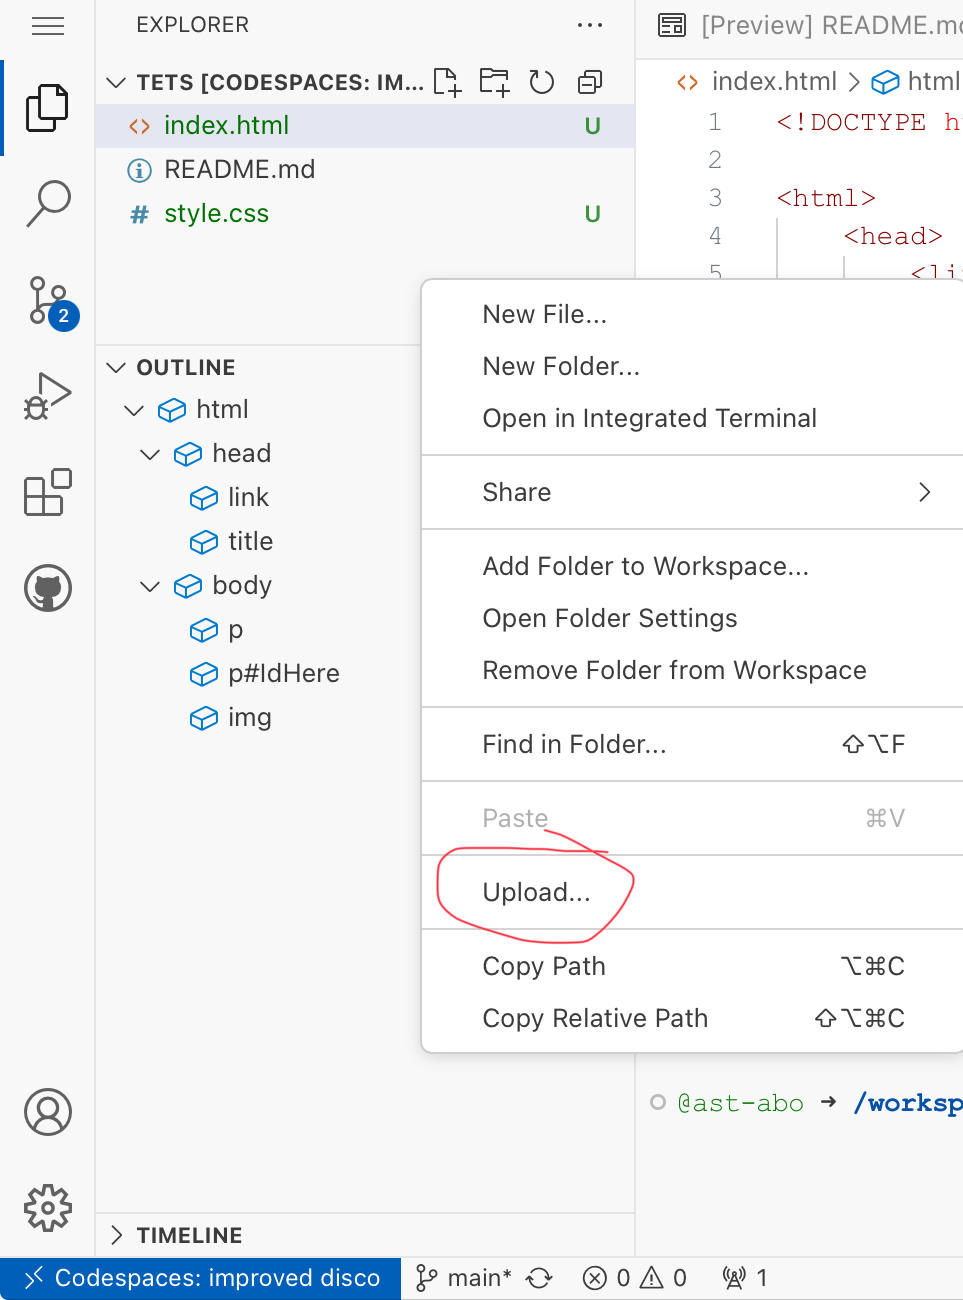Open Run and Debug view
Image resolution: width=963 pixels, height=1300 pixels.
coord(48,396)
